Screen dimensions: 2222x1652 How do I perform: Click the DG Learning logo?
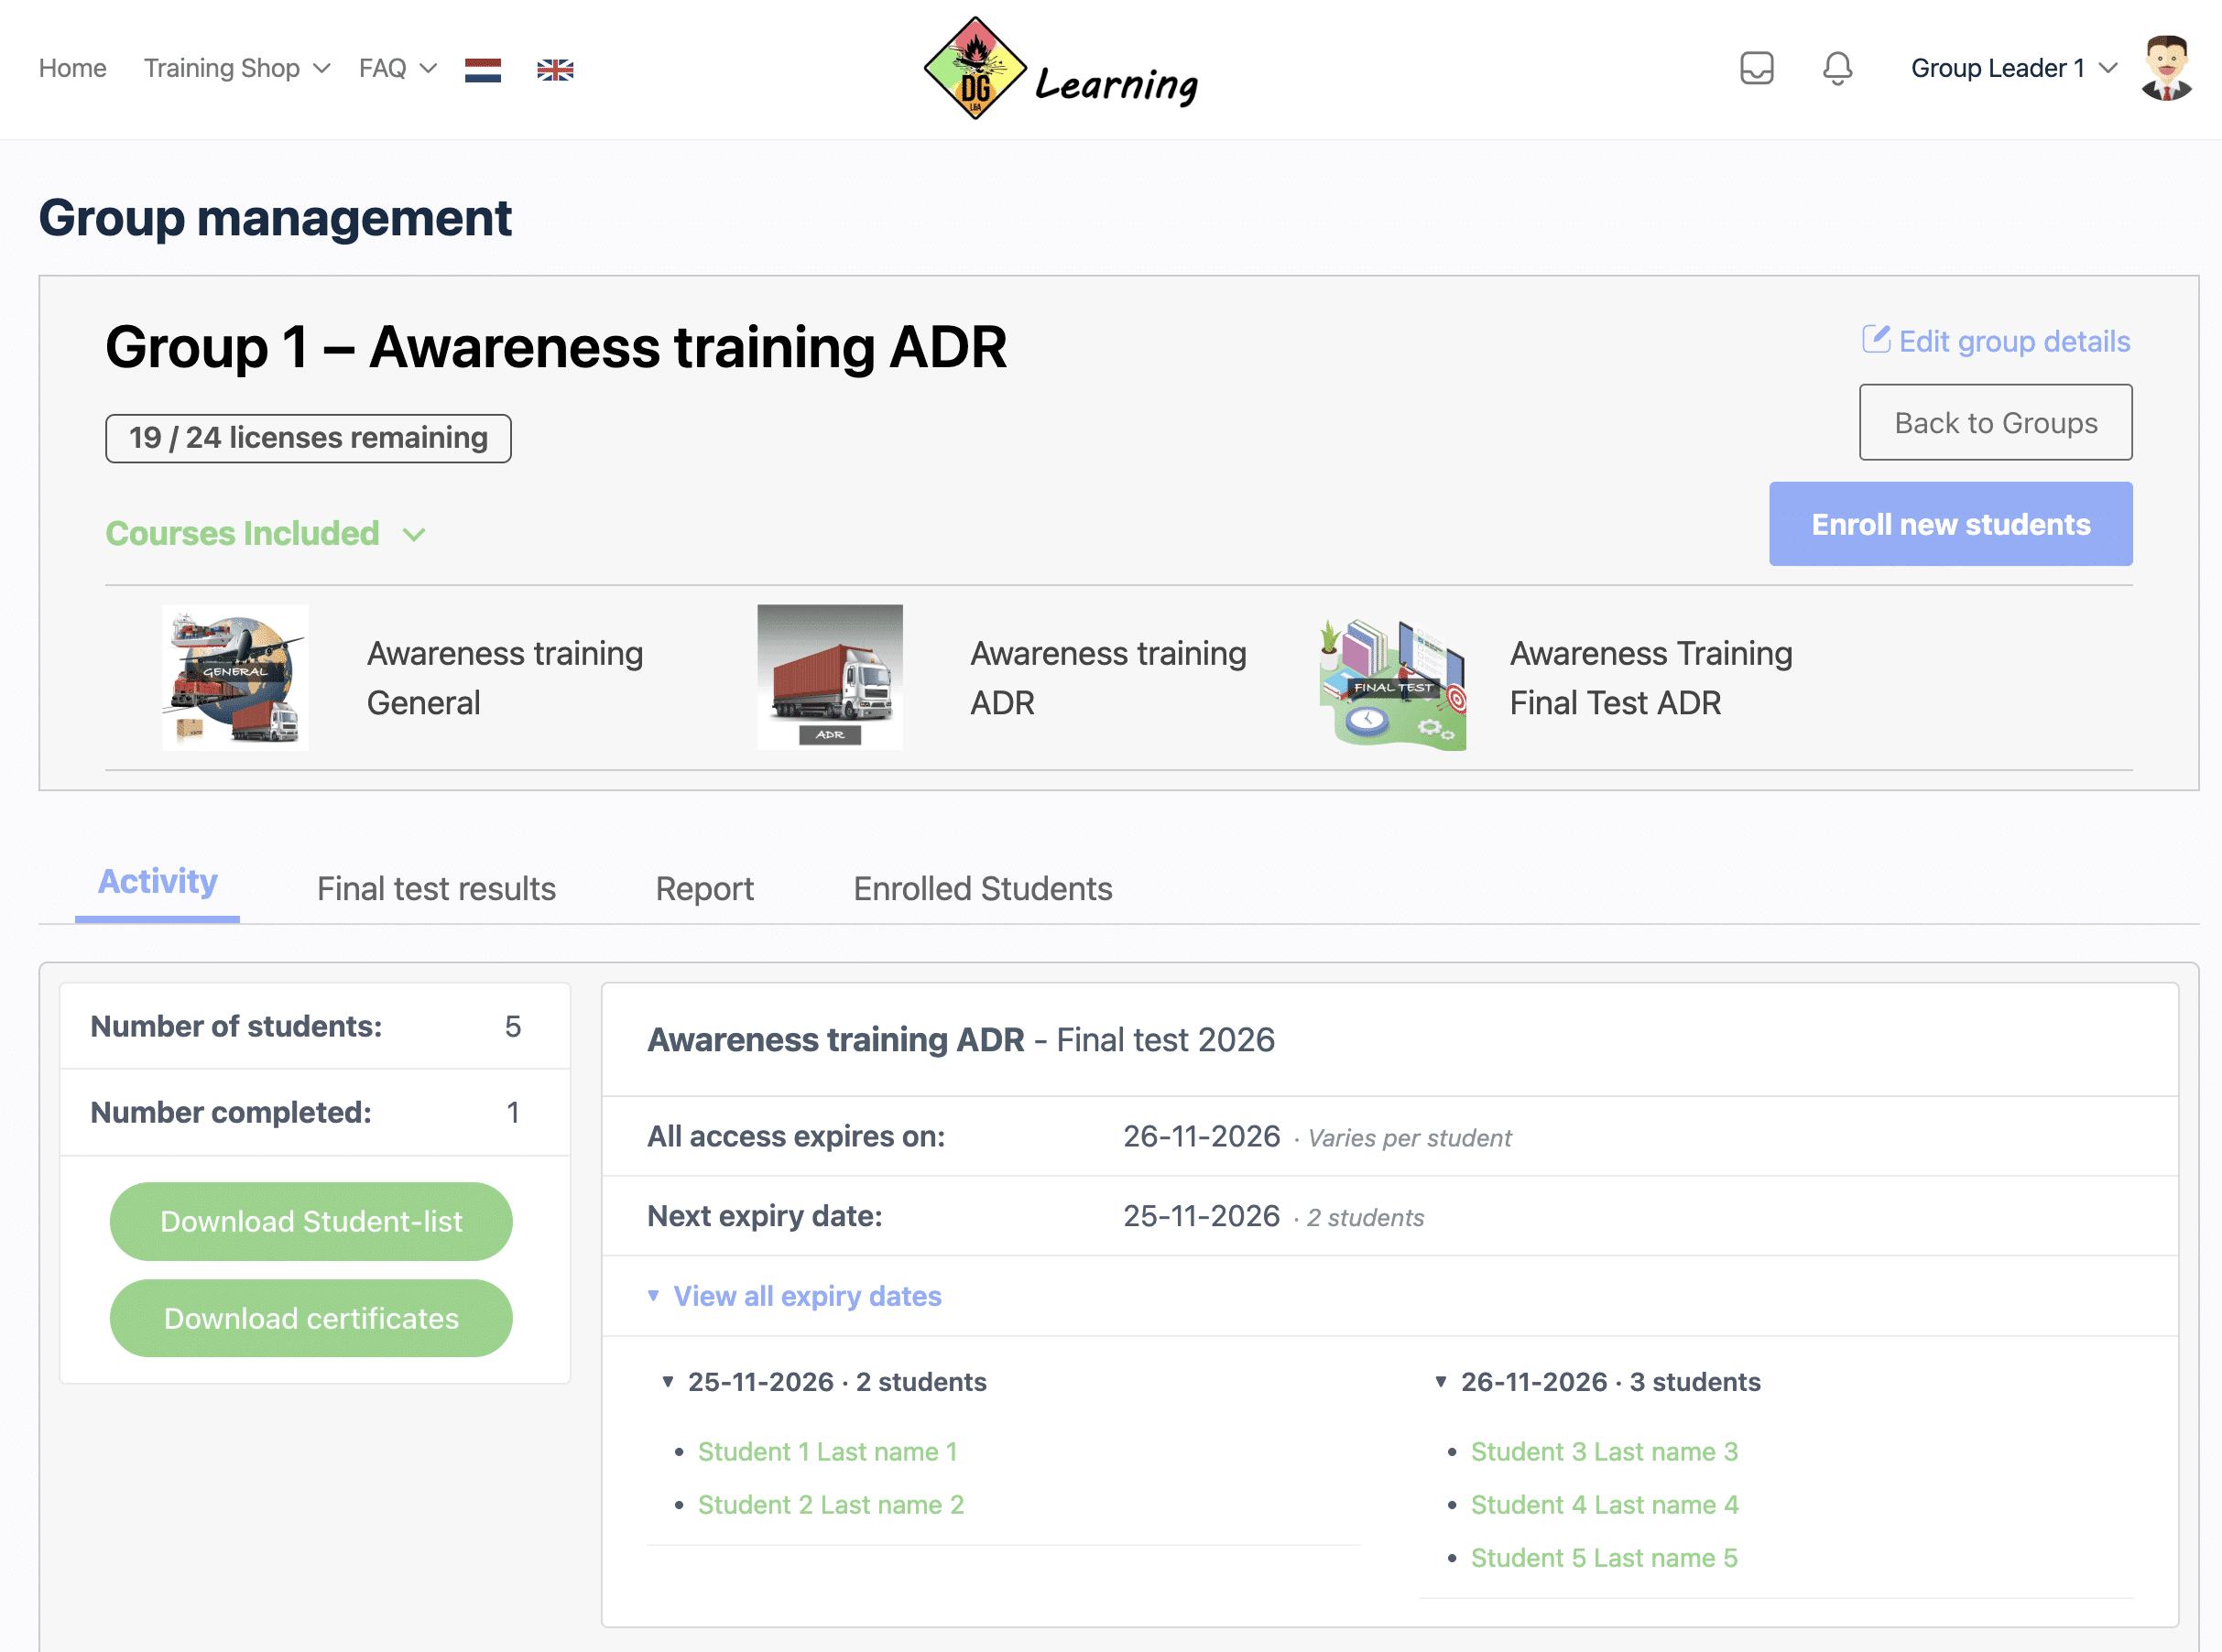(x=1061, y=69)
